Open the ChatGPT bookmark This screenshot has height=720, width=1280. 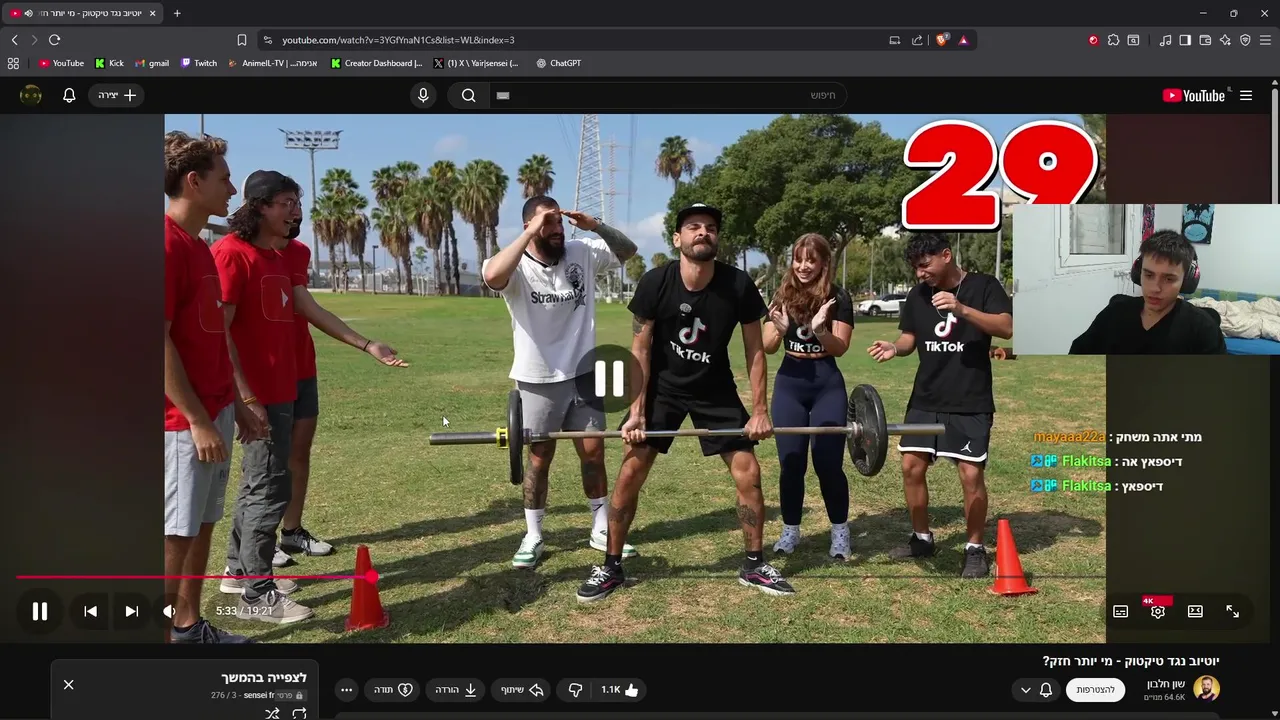[558, 63]
